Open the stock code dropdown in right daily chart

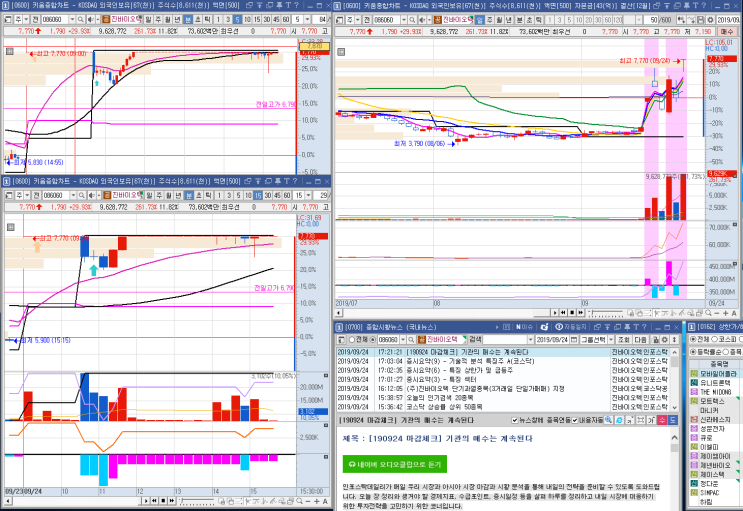[x=404, y=20]
